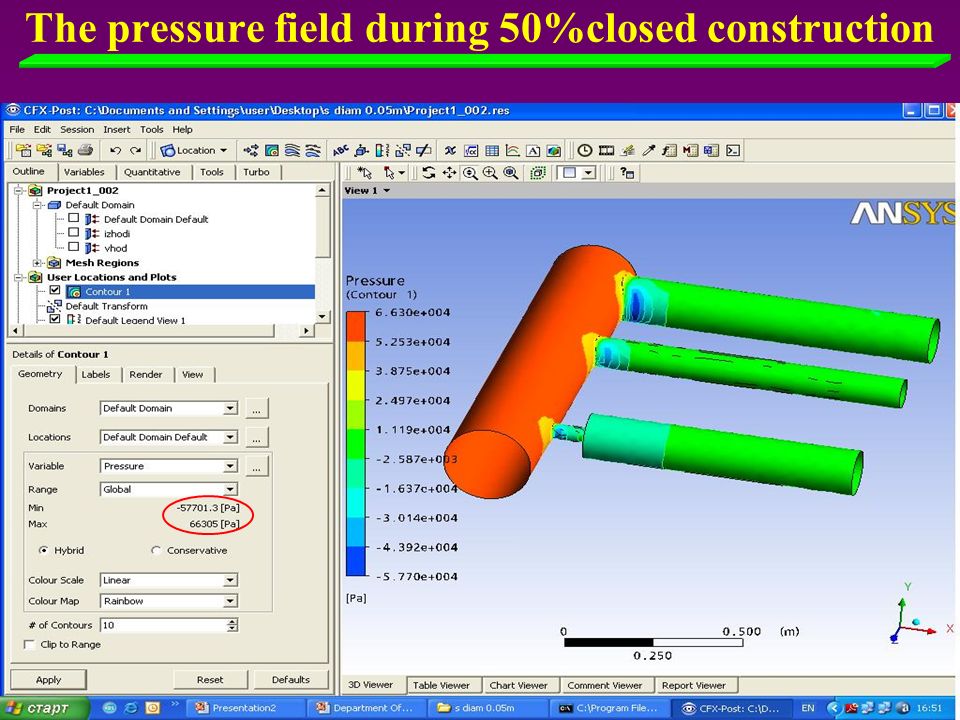Click the outline tree vertical scrollbar
Screen dimensions: 960x720
coord(323,254)
